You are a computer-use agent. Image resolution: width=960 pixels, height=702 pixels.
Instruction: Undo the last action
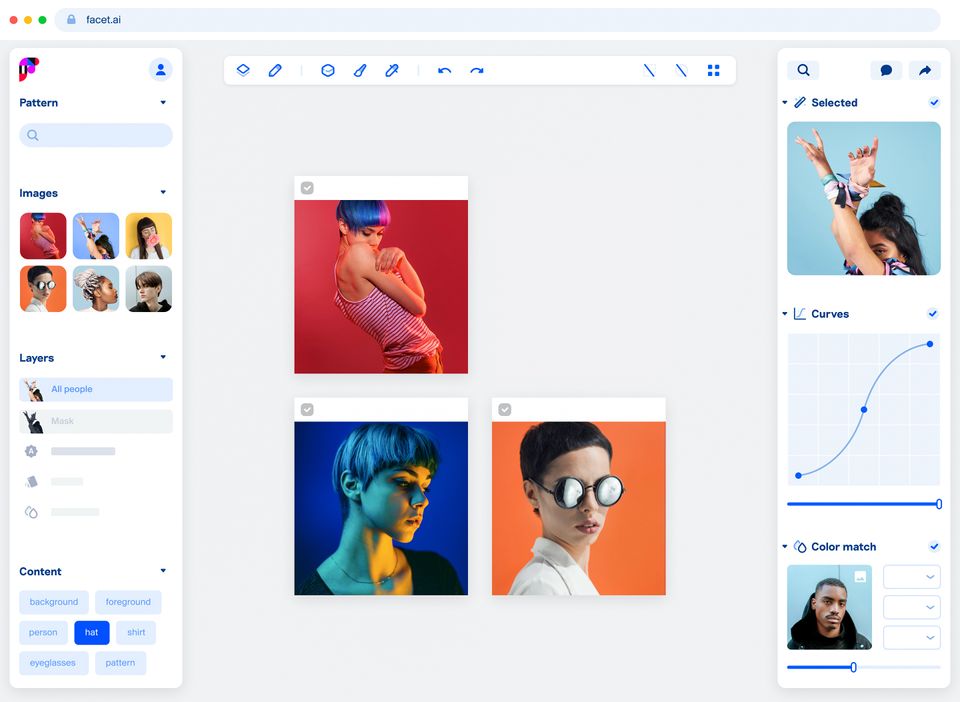tap(444, 70)
